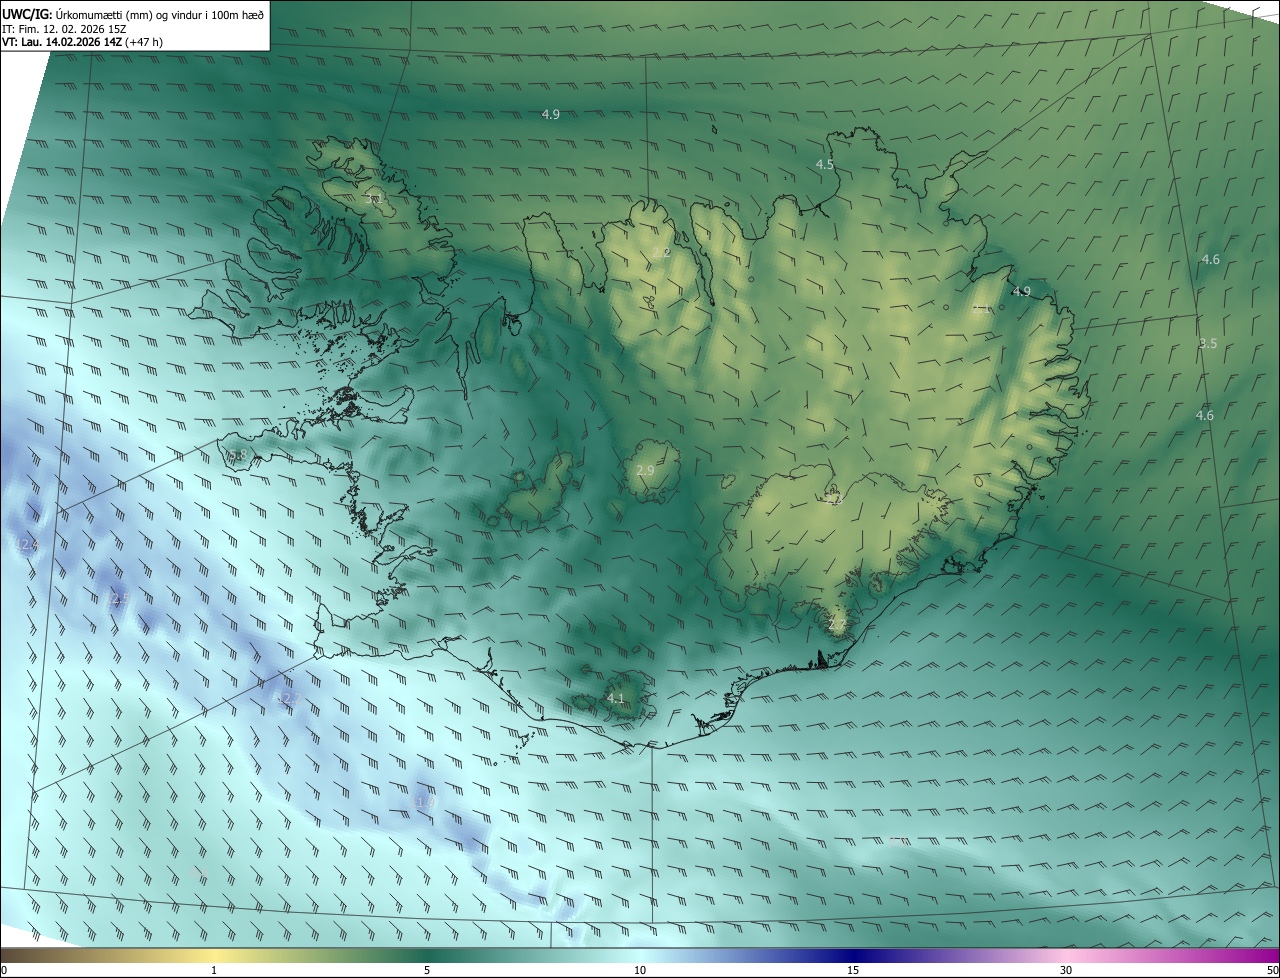This screenshot has width=1280, height=978.
Task: Click the 50 tick on the color scale
Action: 1272,970
